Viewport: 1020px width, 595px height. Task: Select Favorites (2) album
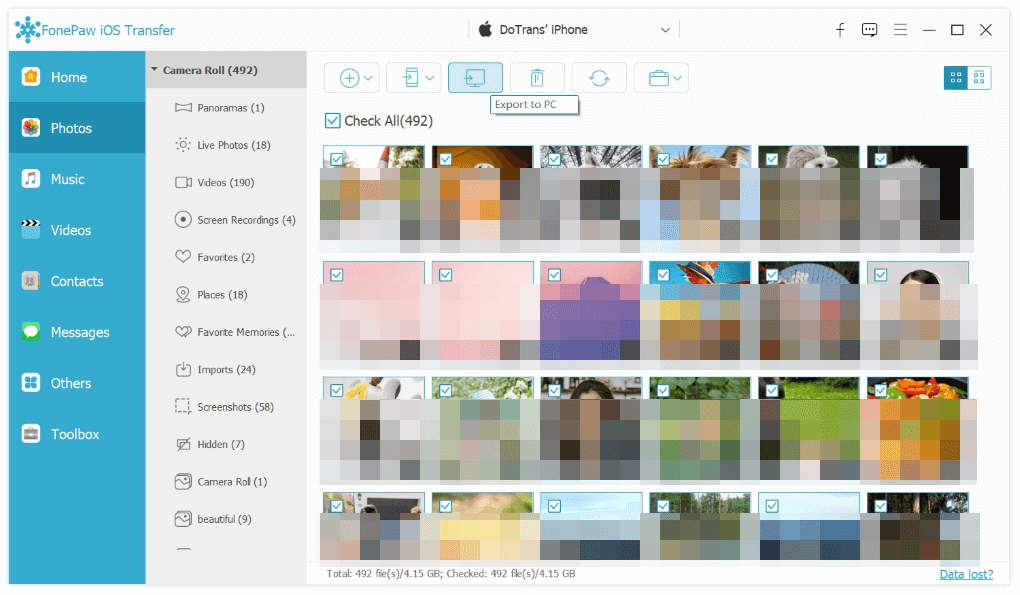coord(226,258)
